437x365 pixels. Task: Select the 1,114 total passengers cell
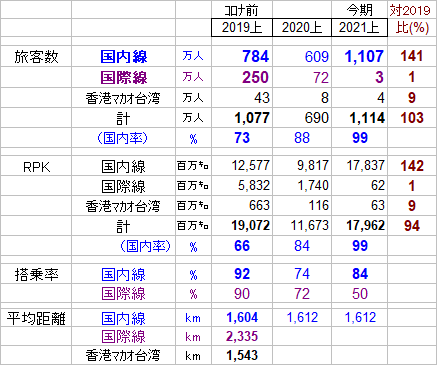[367, 118]
